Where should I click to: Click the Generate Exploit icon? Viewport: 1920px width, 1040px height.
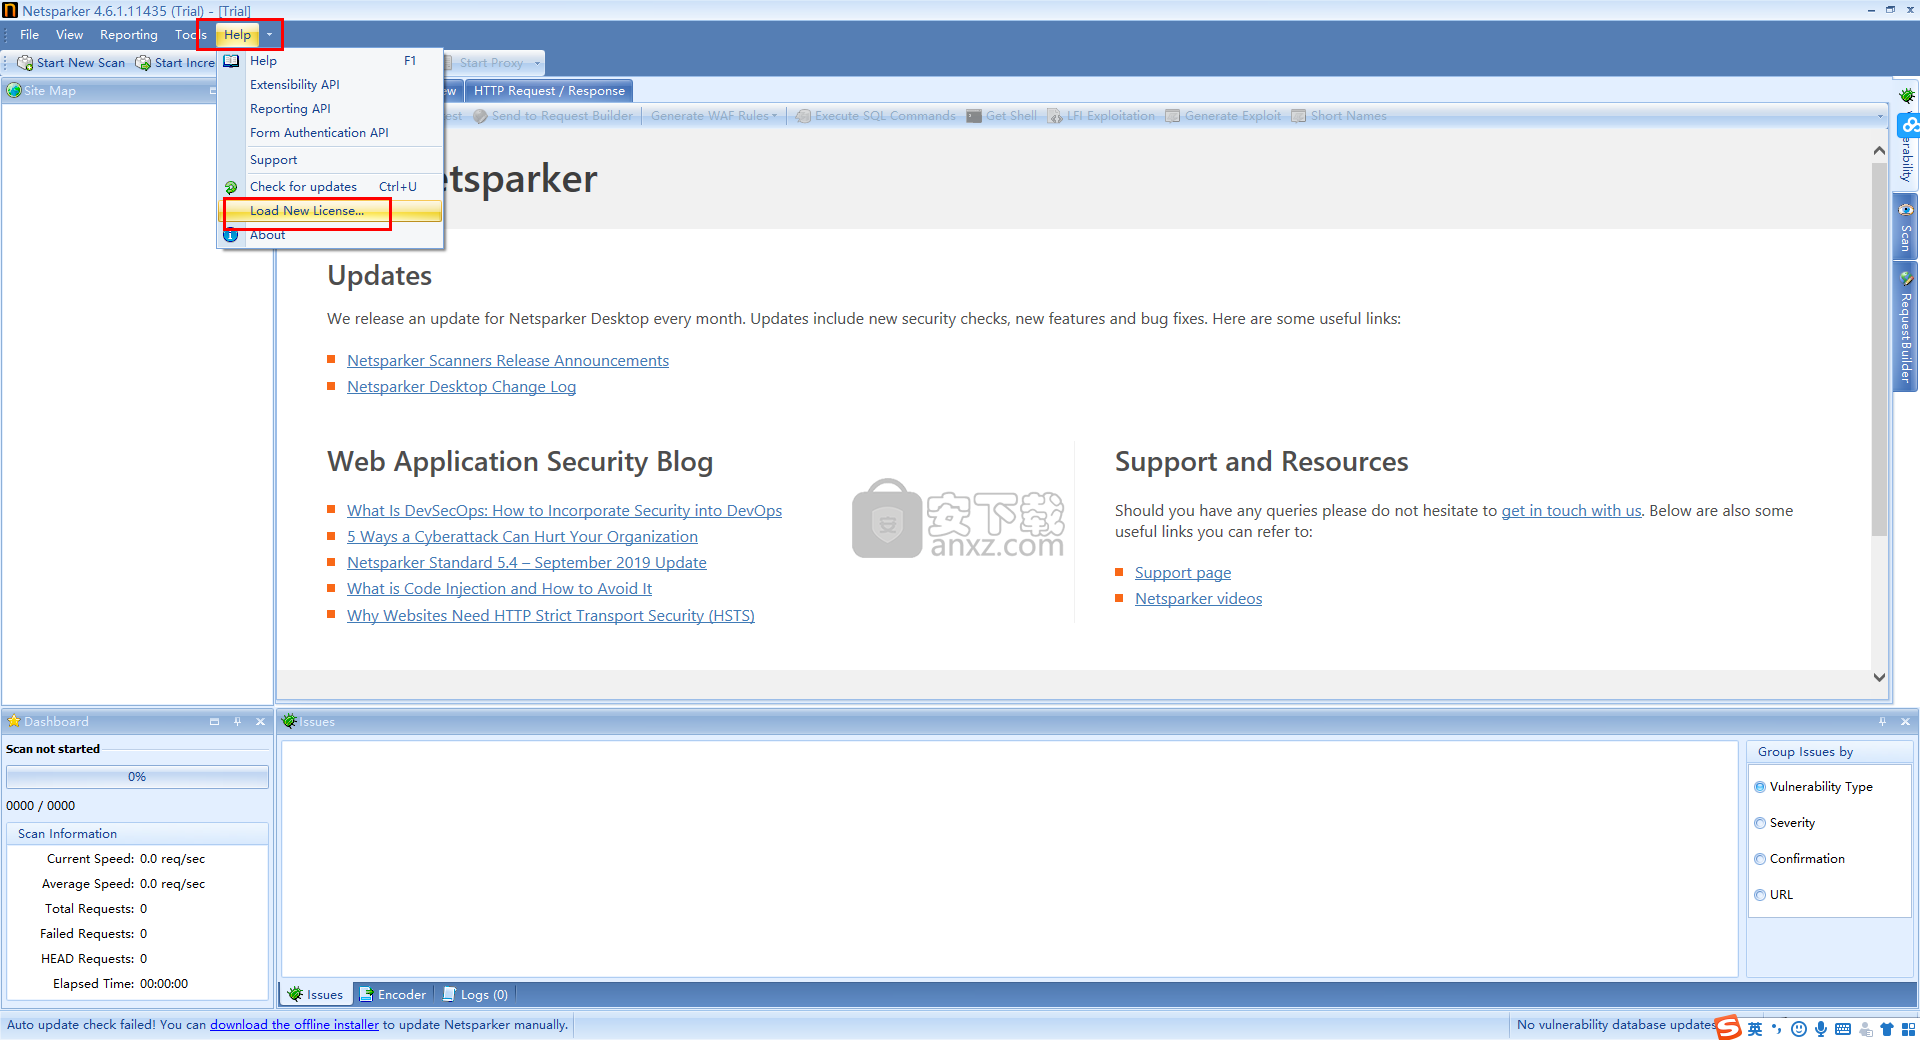(x=1173, y=116)
